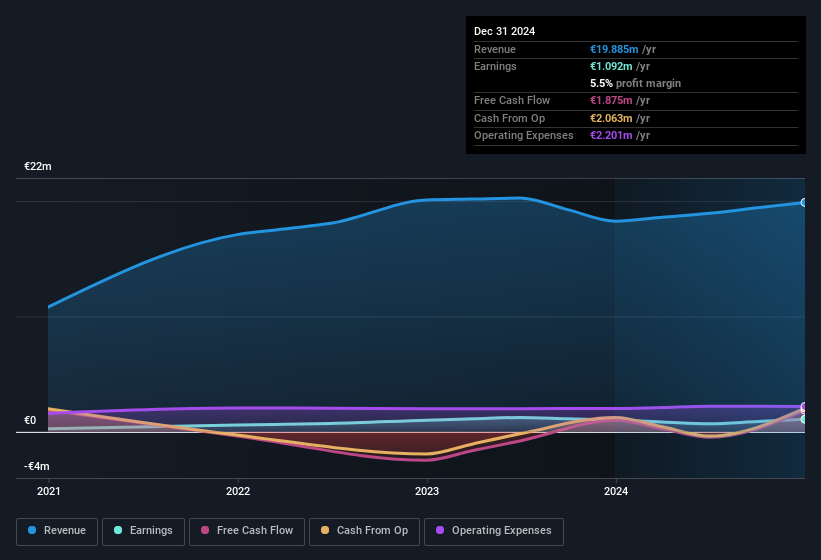Click the teal Earnings legend dot
821x560 pixels.
[x=118, y=530]
